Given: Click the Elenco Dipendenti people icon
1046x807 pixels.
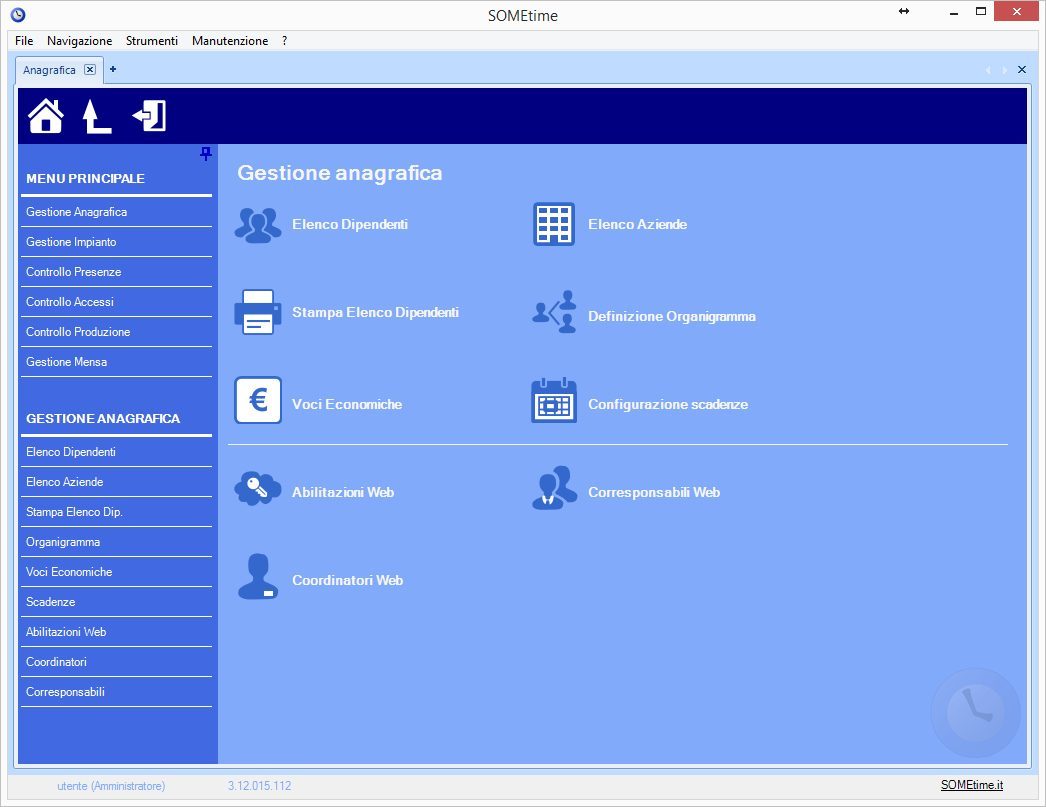Looking at the screenshot, I should (257, 225).
